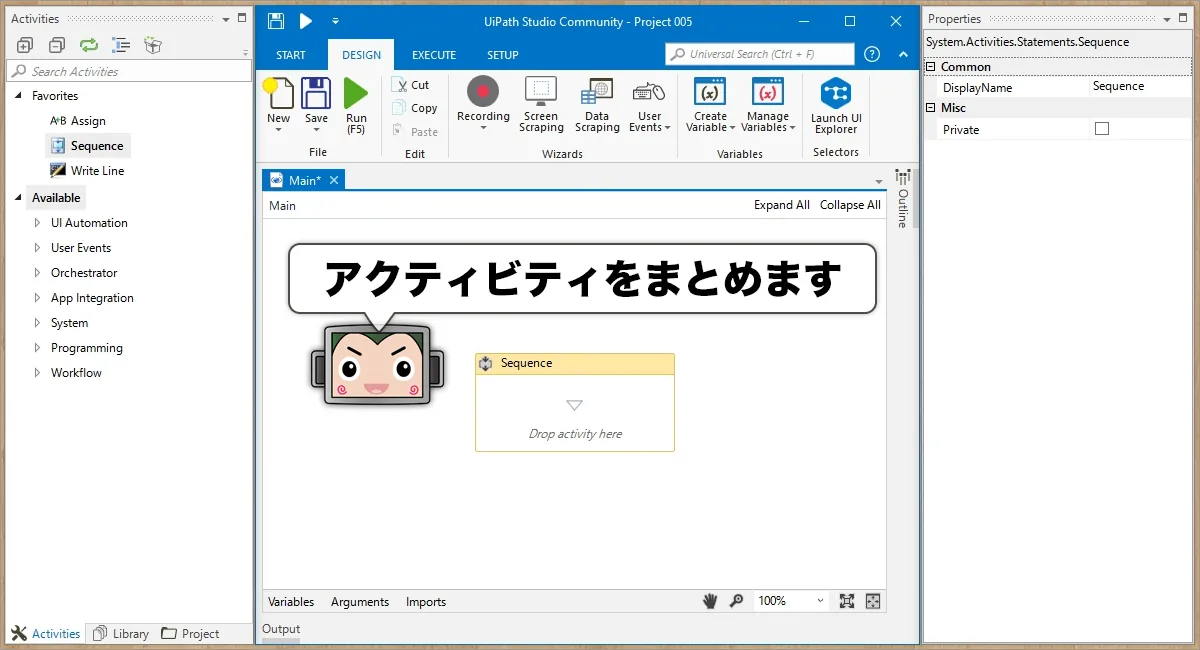Expand the Orchestrator category
Viewport: 1200px width, 650px height.
click(x=37, y=273)
